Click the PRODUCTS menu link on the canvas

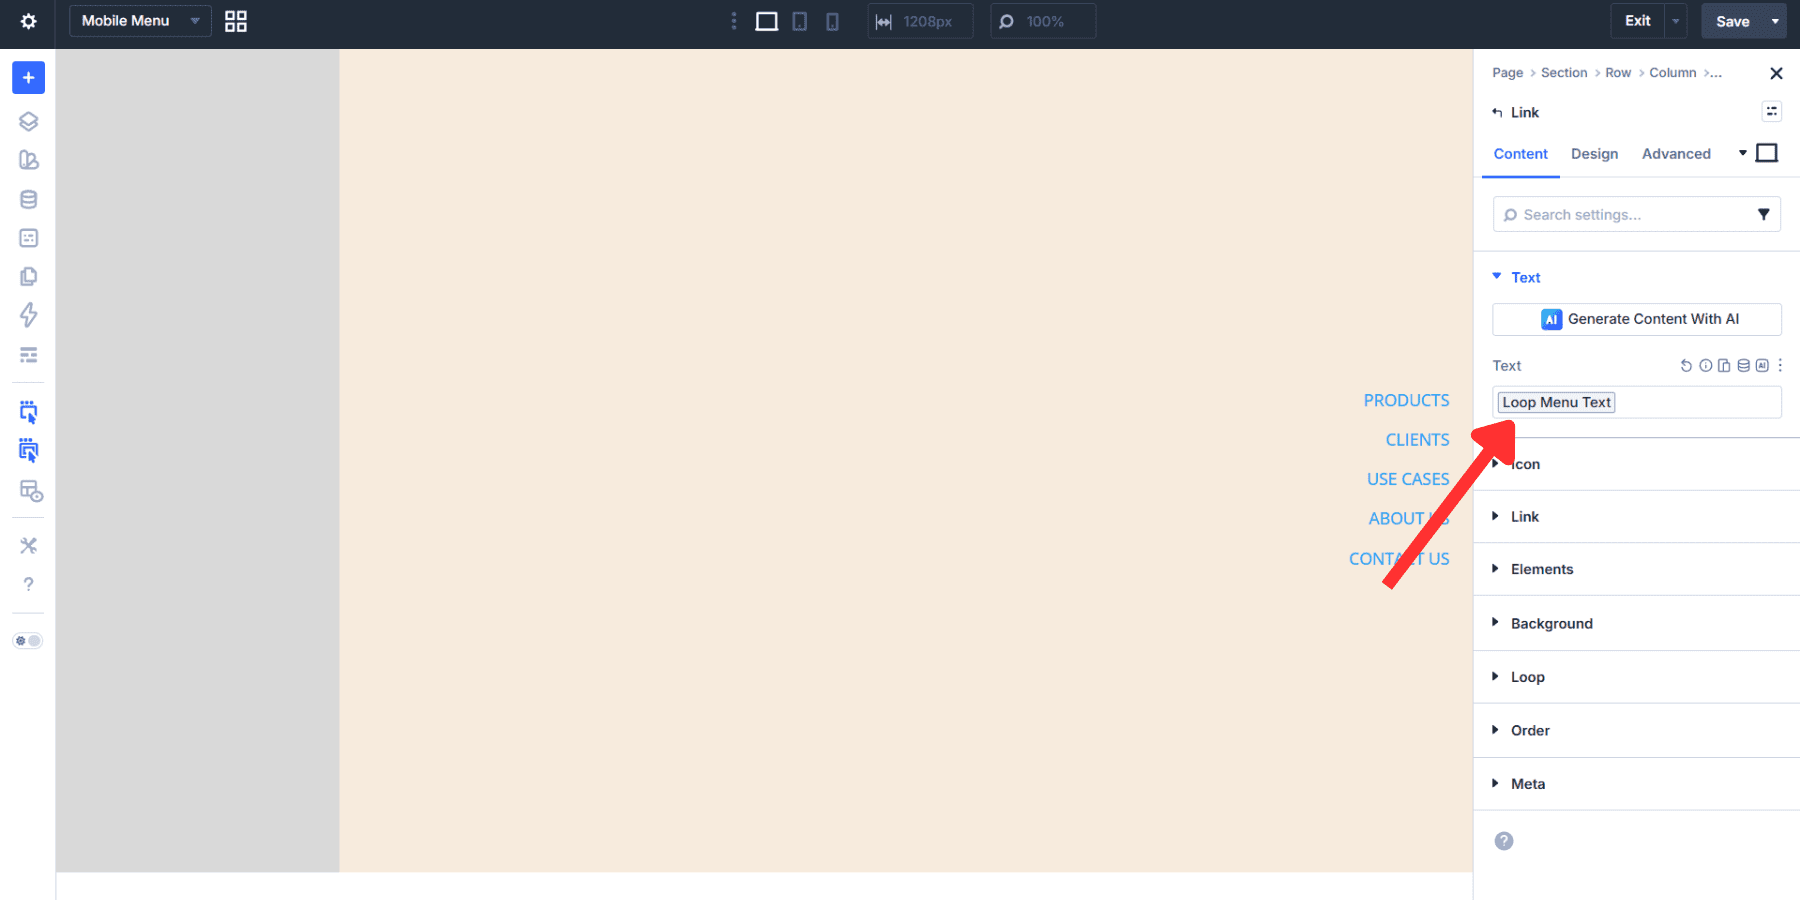click(x=1406, y=400)
